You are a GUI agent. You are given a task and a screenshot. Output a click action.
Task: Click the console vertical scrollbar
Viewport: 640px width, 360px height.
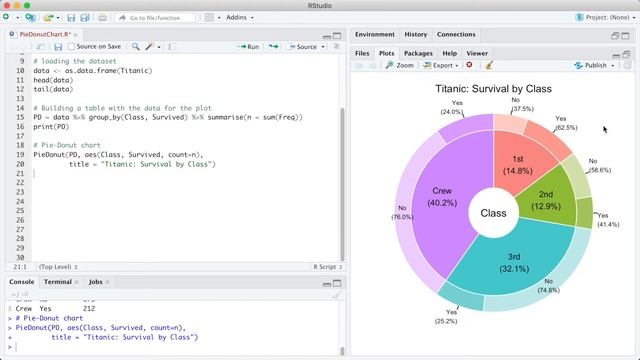pyautogui.click(x=342, y=351)
